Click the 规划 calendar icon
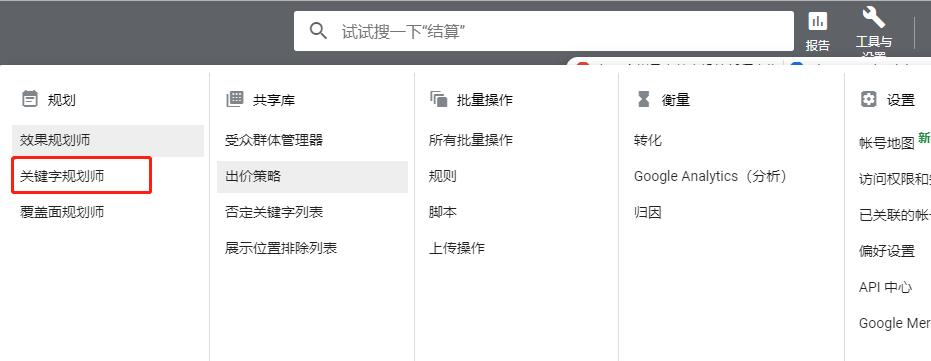Image resolution: width=931 pixels, height=361 pixels. pyautogui.click(x=30, y=99)
